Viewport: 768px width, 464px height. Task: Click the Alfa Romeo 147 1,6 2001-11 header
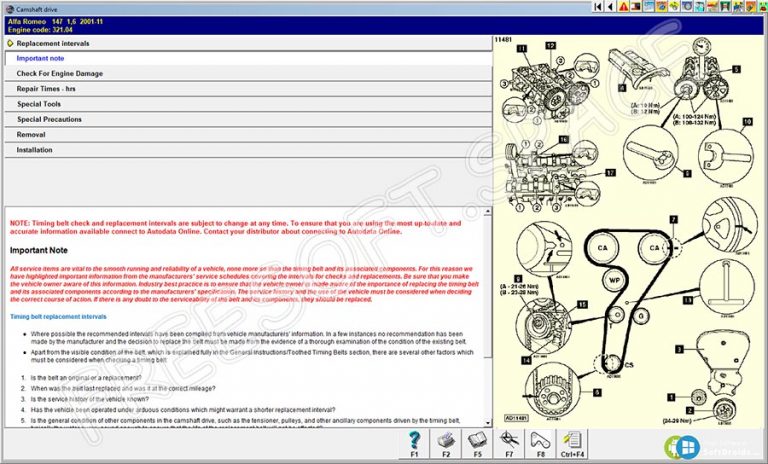(x=55, y=22)
